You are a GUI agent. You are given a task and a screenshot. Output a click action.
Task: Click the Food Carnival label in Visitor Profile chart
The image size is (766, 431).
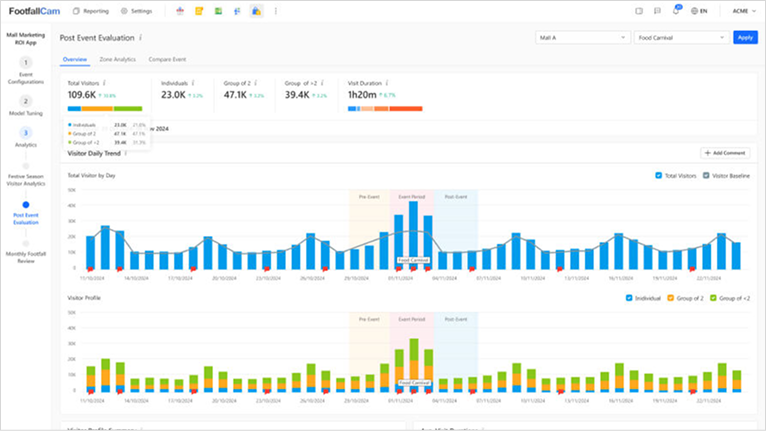tap(413, 383)
